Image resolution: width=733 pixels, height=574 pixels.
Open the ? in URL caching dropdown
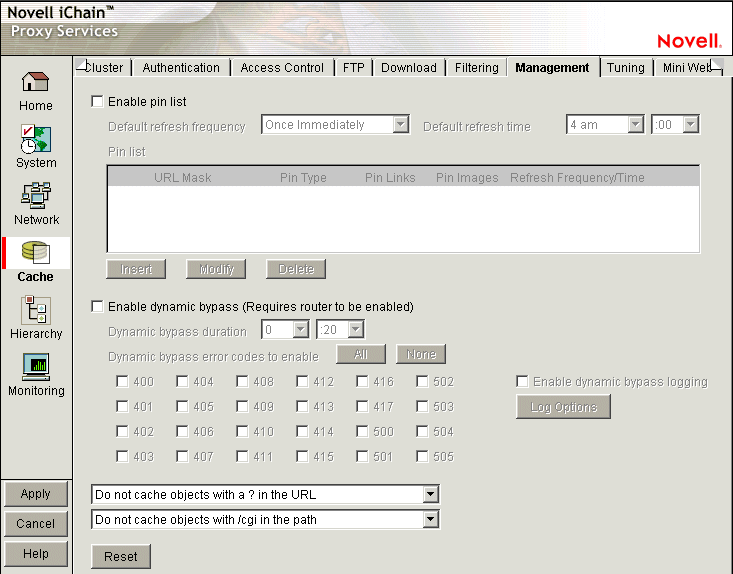click(x=265, y=495)
